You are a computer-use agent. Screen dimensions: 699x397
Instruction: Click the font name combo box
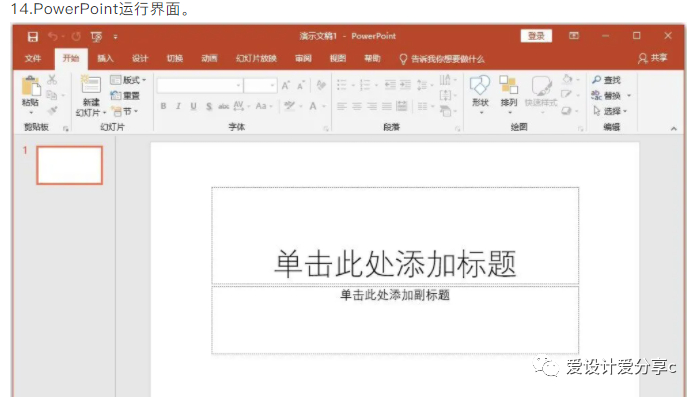click(x=199, y=85)
